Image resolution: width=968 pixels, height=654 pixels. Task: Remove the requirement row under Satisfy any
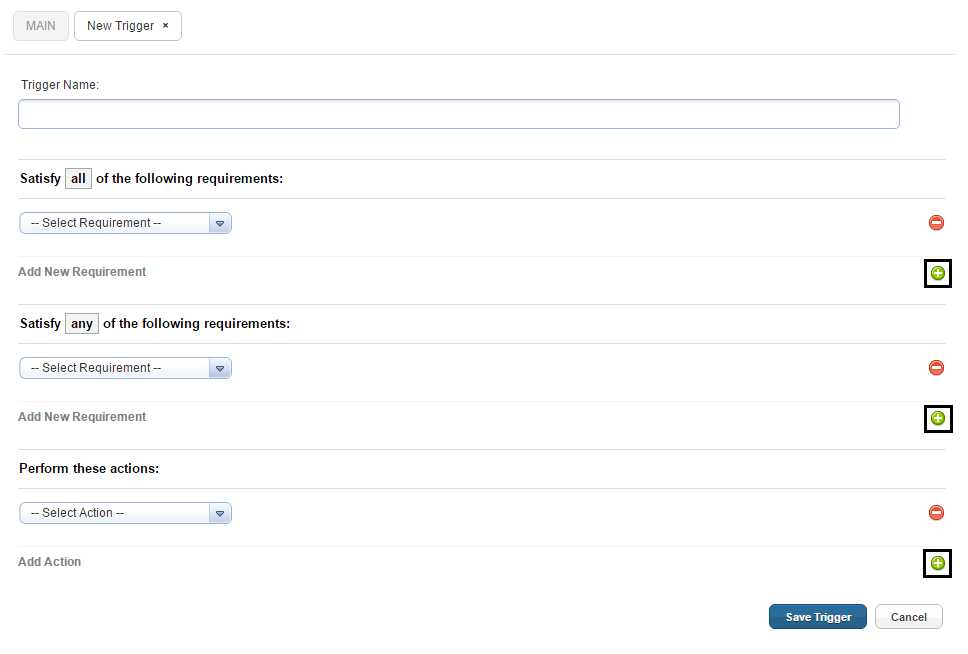[936, 367]
